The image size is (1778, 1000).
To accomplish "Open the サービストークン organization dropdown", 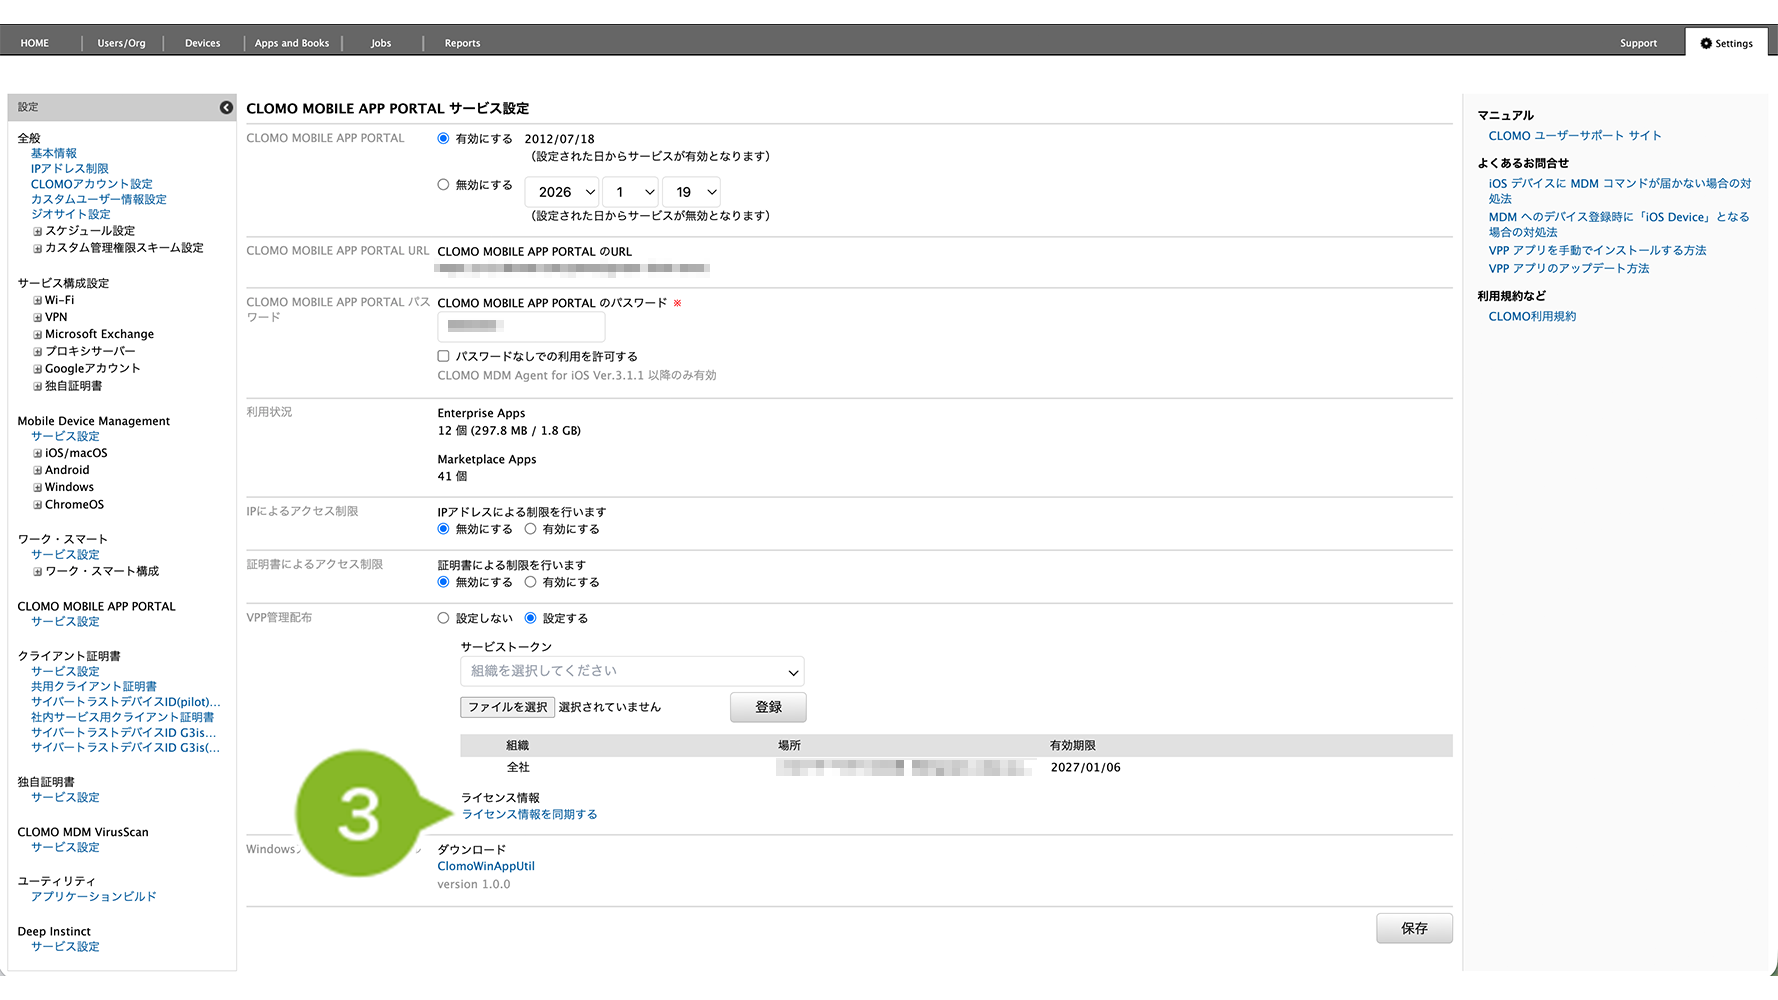I will 632,671.
